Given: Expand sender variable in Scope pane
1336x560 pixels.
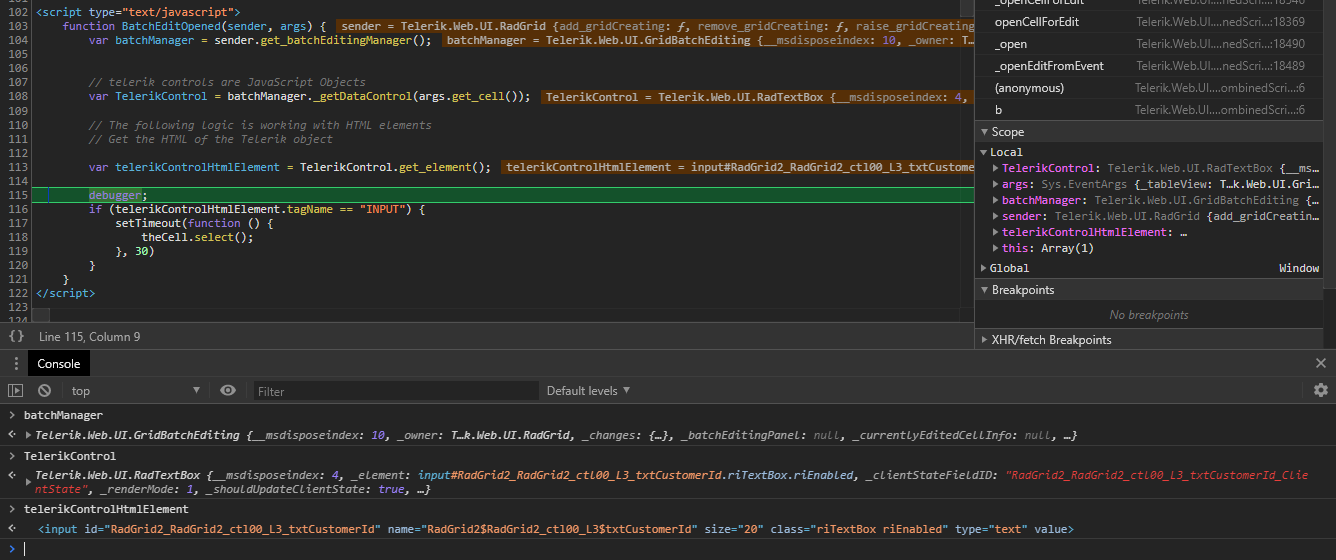Looking at the screenshot, I should tap(995, 216).
